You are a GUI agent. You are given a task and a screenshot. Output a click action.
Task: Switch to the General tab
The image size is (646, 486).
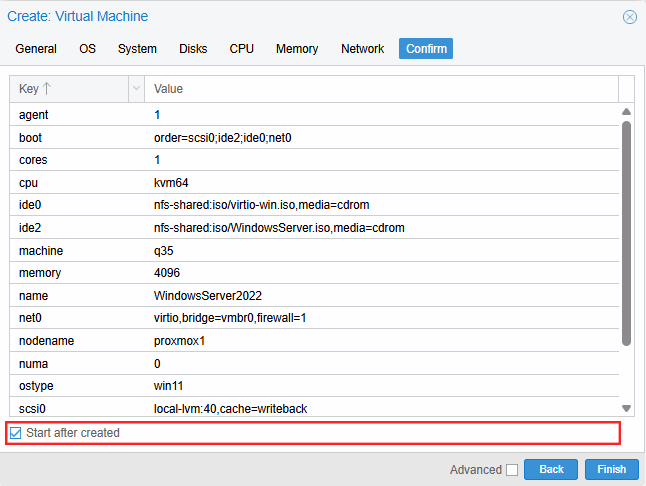36,49
